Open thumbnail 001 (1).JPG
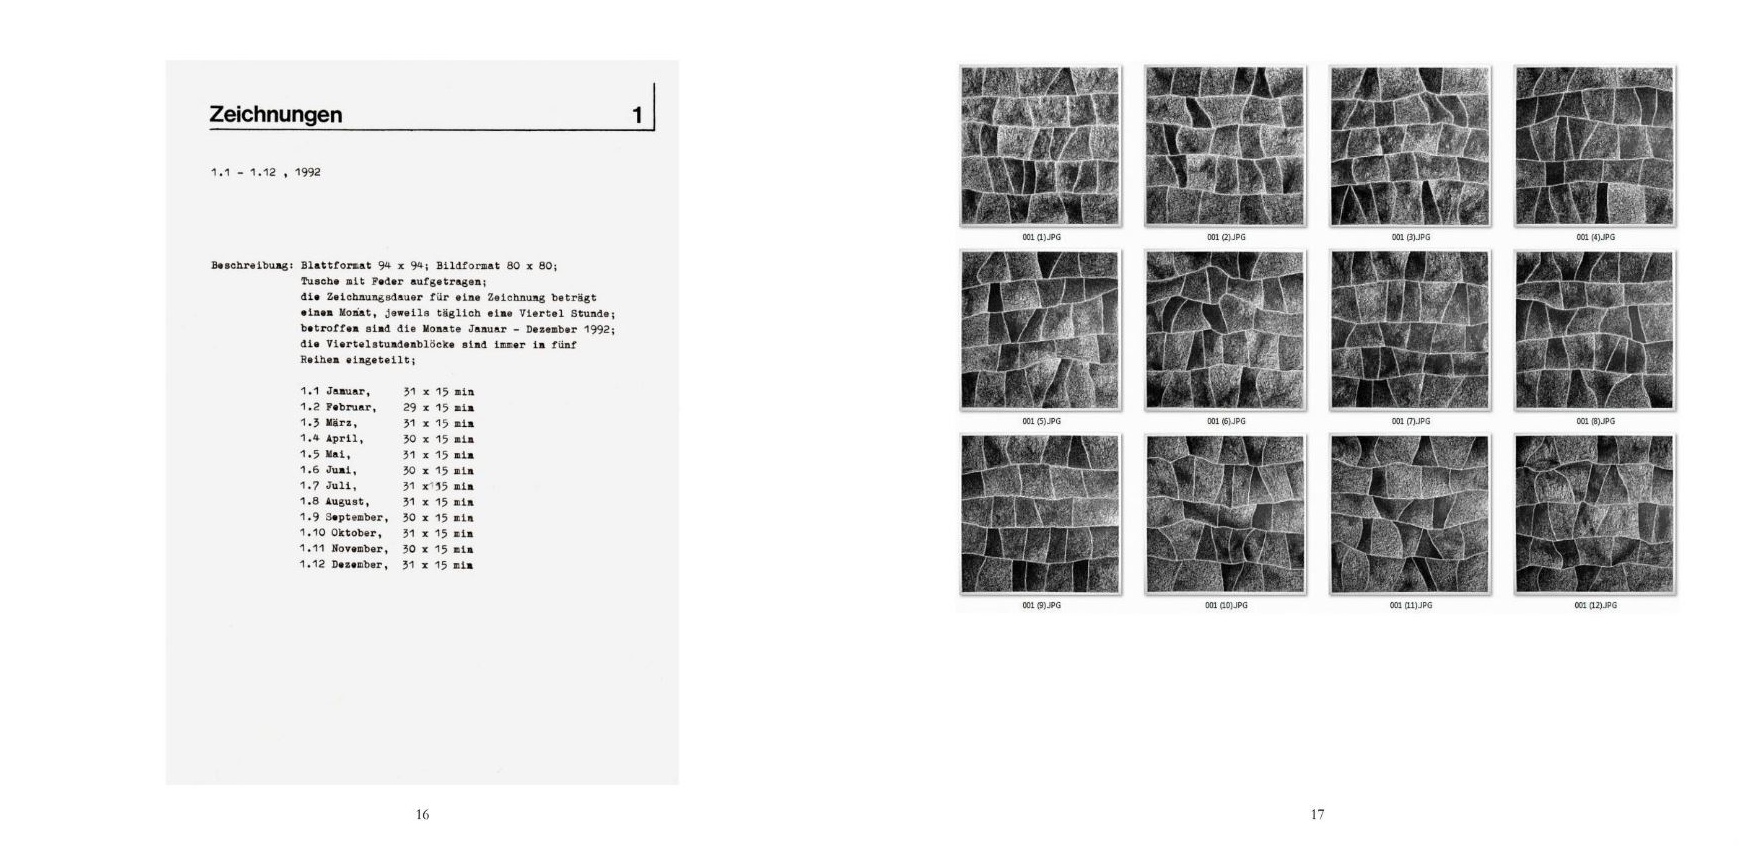This screenshot has height=846, width=1740. click(x=1040, y=146)
